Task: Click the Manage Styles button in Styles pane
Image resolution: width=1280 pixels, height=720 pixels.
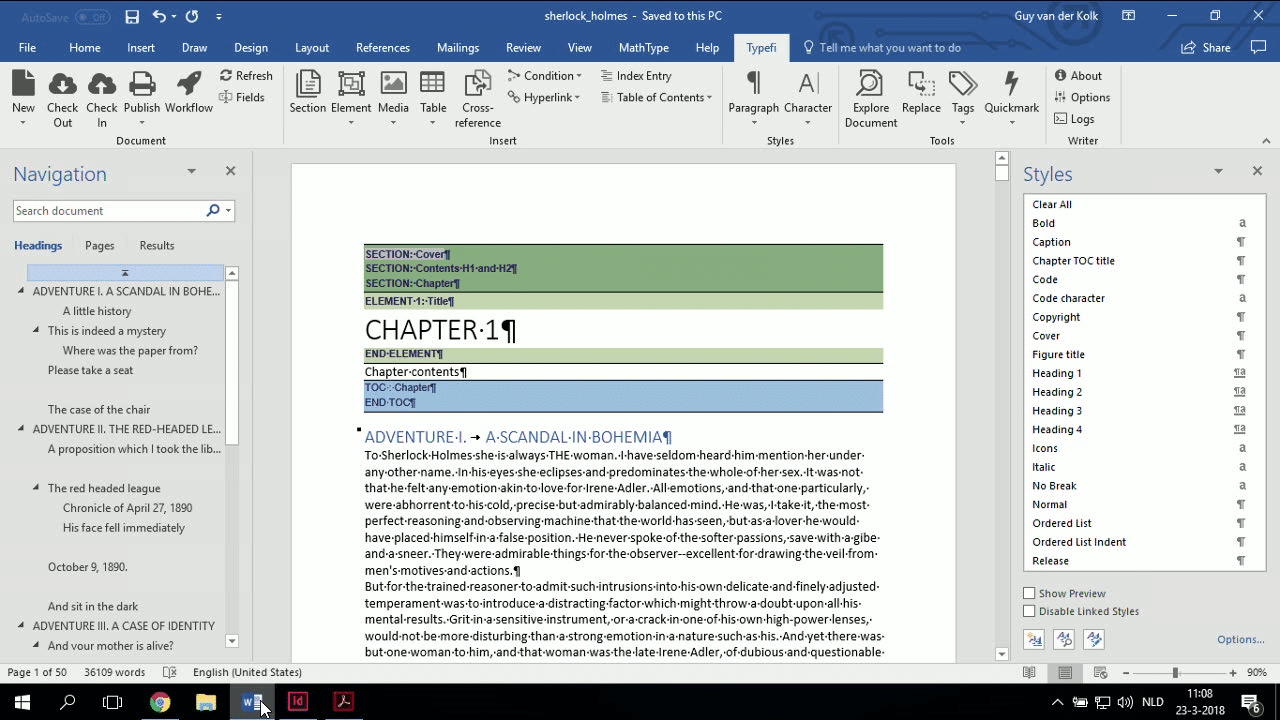Action: coord(1094,639)
